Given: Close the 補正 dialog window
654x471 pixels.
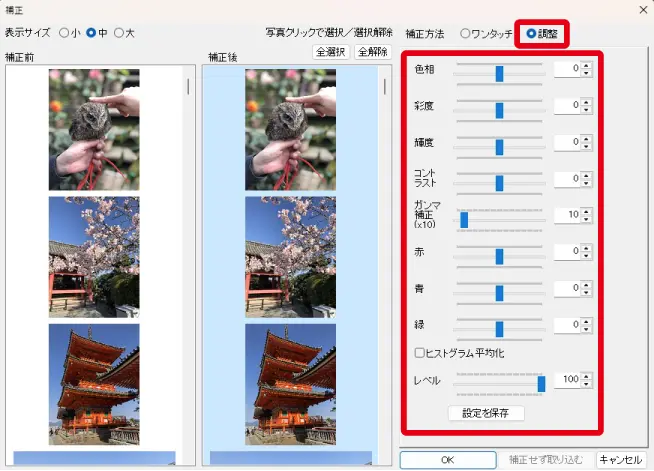Looking at the screenshot, I should point(643,10).
